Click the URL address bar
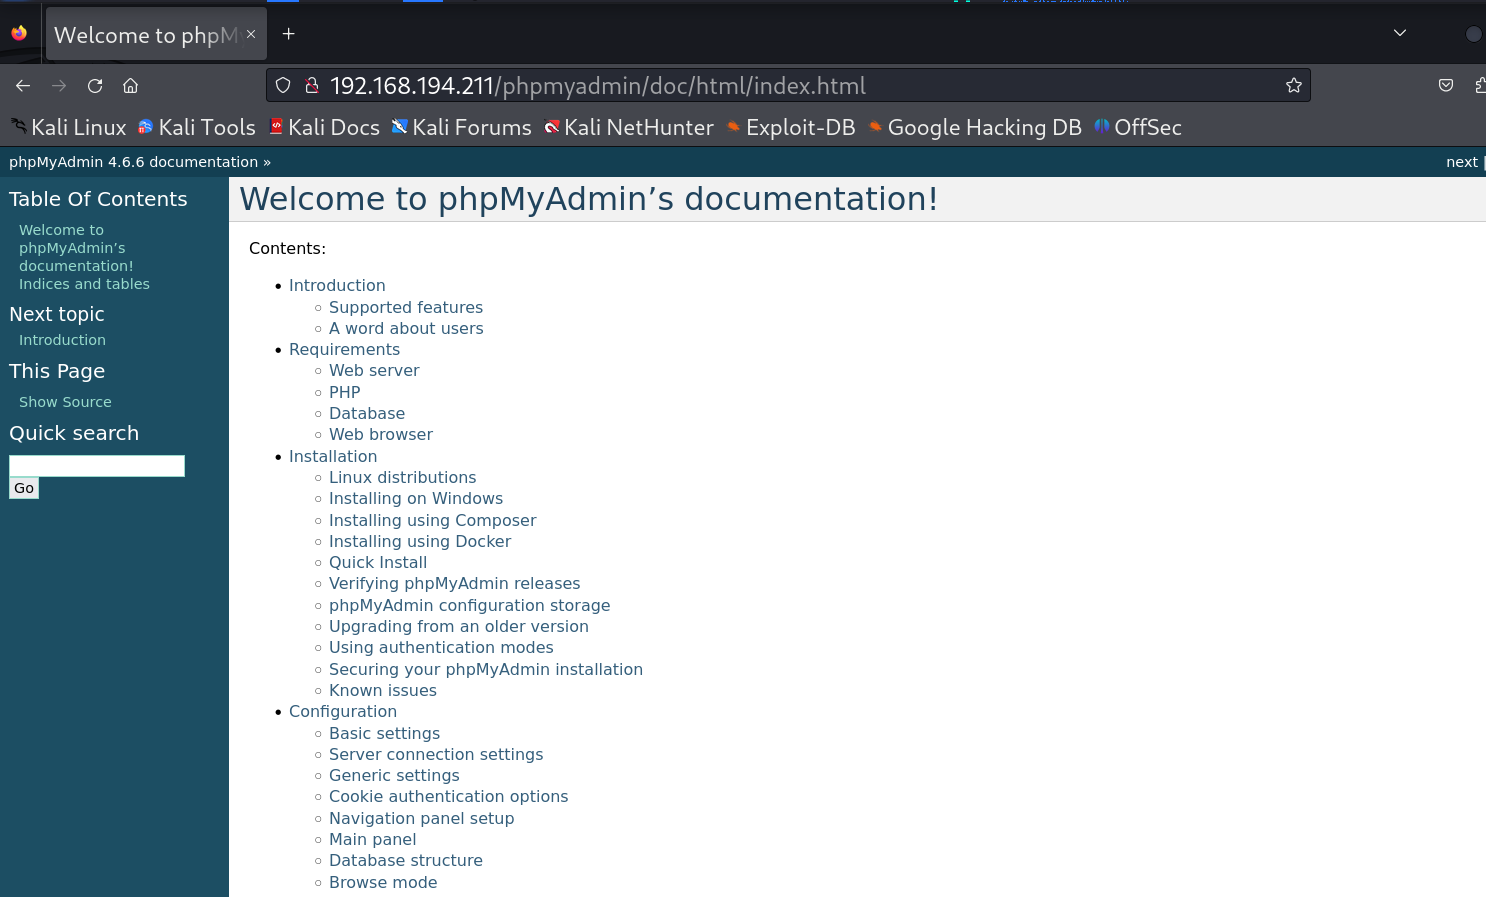This screenshot has width=1486, height=897. tap(788, 86)
